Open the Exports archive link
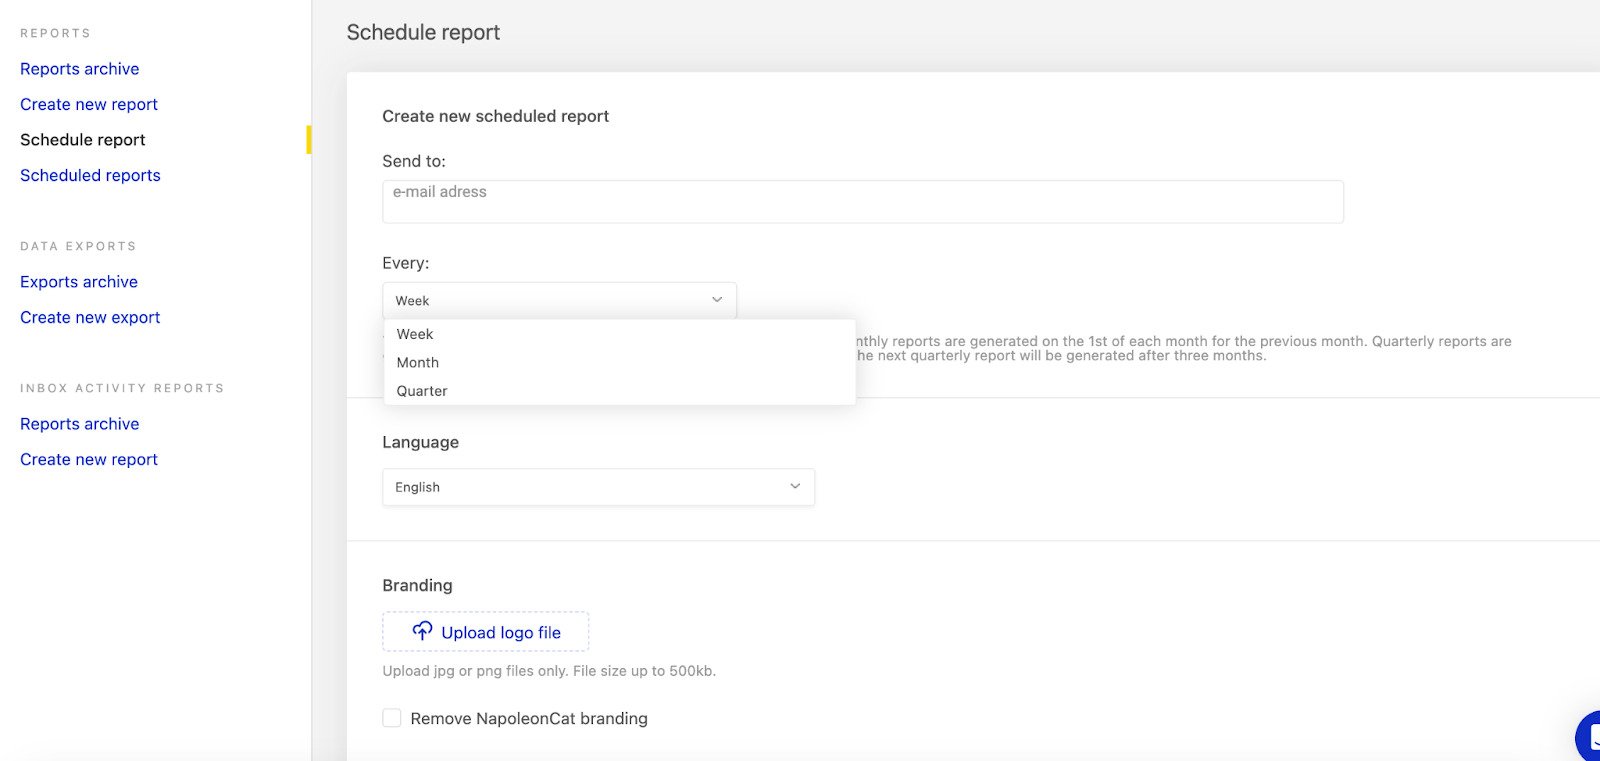1600x761 pixels. point(79,282)
